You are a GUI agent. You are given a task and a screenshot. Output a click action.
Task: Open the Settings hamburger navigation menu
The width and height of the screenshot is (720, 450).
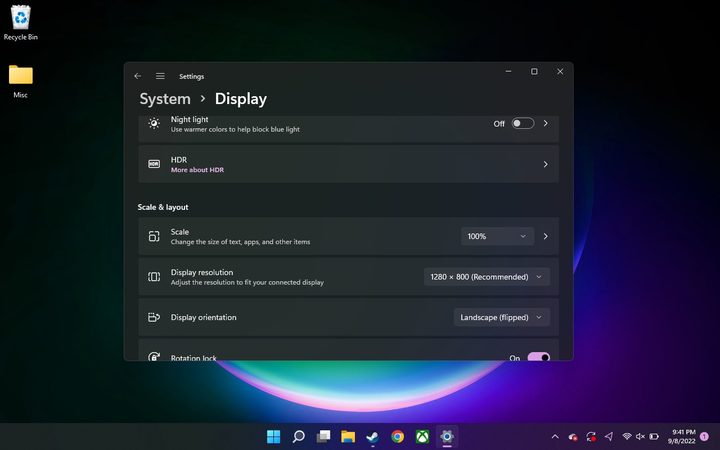(160, 76)
